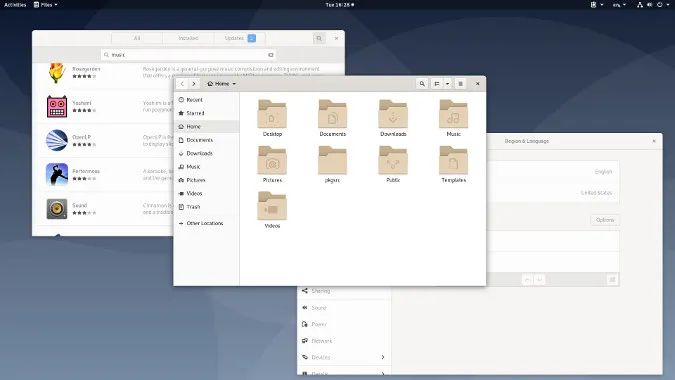Select Videos in Files sidebar

pos(207,193)
